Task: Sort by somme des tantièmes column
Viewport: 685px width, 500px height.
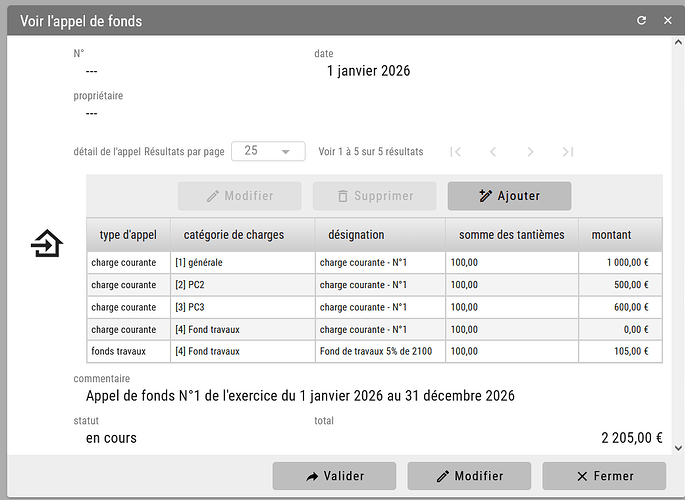Action: coord(512,235)
